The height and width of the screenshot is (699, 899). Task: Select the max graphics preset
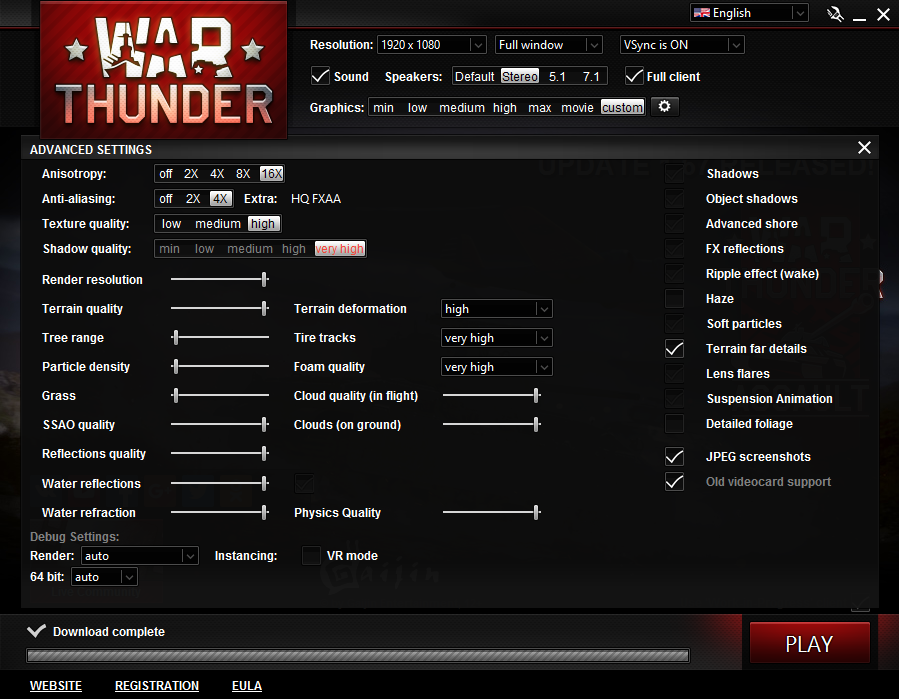540,107
